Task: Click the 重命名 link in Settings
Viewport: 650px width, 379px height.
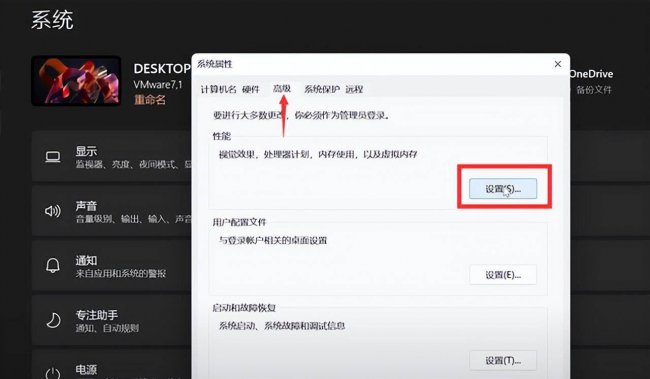Action: click(149, 100)
